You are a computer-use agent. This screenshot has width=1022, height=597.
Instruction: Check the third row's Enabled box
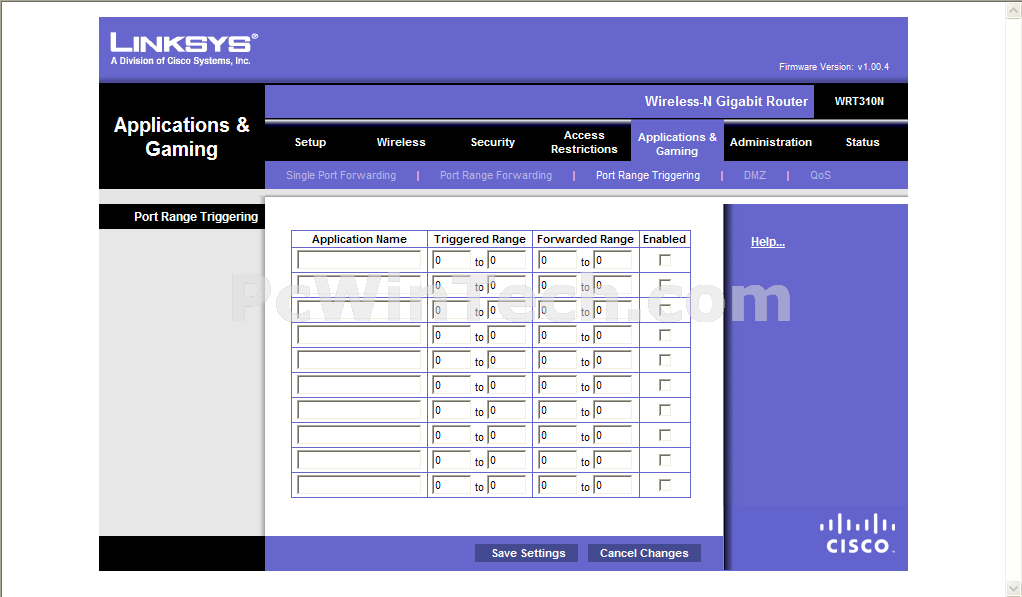pyautogui.click(x=665, y=310)
